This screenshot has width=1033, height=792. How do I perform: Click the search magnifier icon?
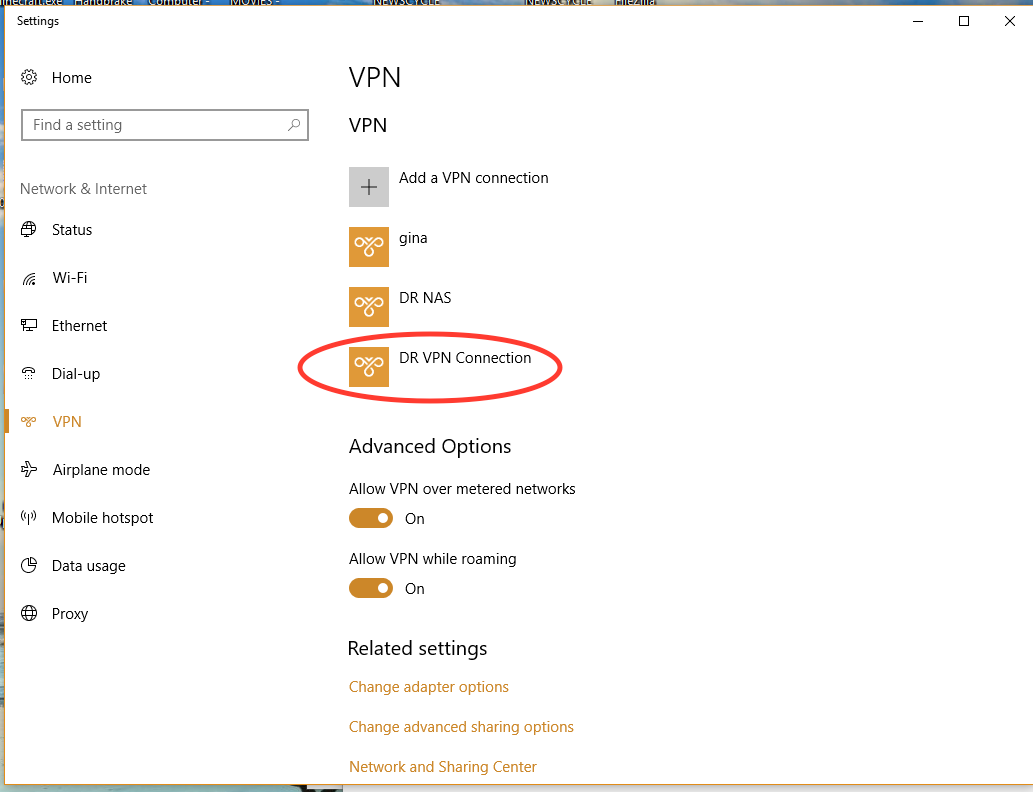click(x=294, y=125)
